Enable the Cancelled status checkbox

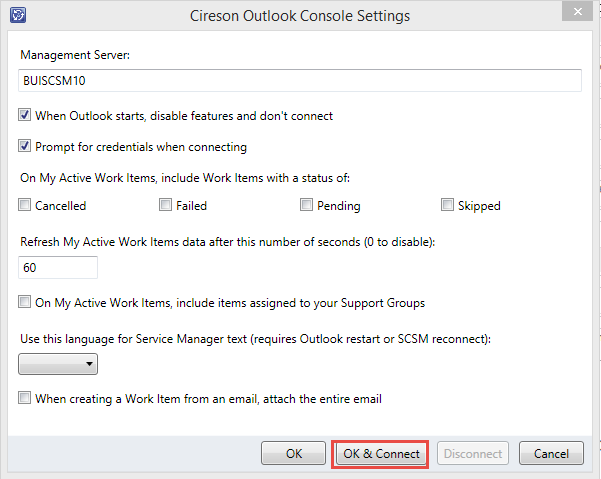point(25,206)
